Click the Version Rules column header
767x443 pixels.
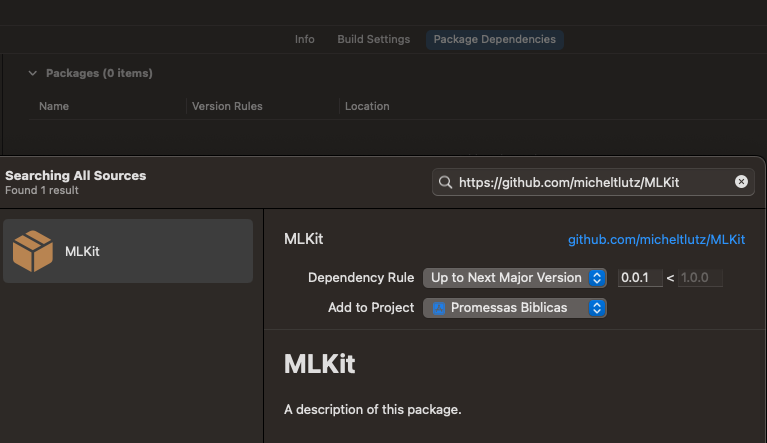tap(227, 106)
